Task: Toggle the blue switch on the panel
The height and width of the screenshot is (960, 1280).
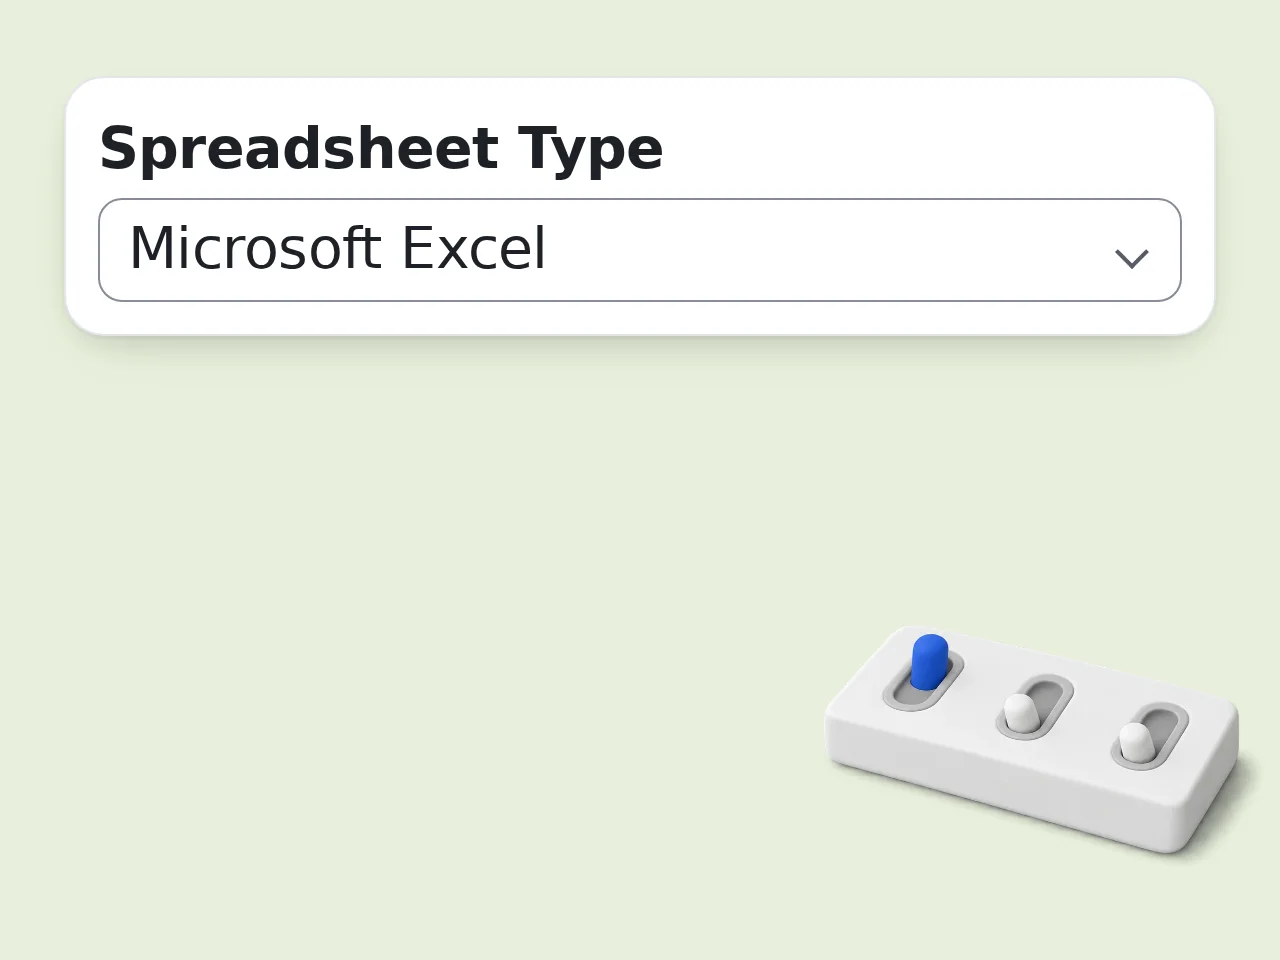Action: [x=929, y=662]
